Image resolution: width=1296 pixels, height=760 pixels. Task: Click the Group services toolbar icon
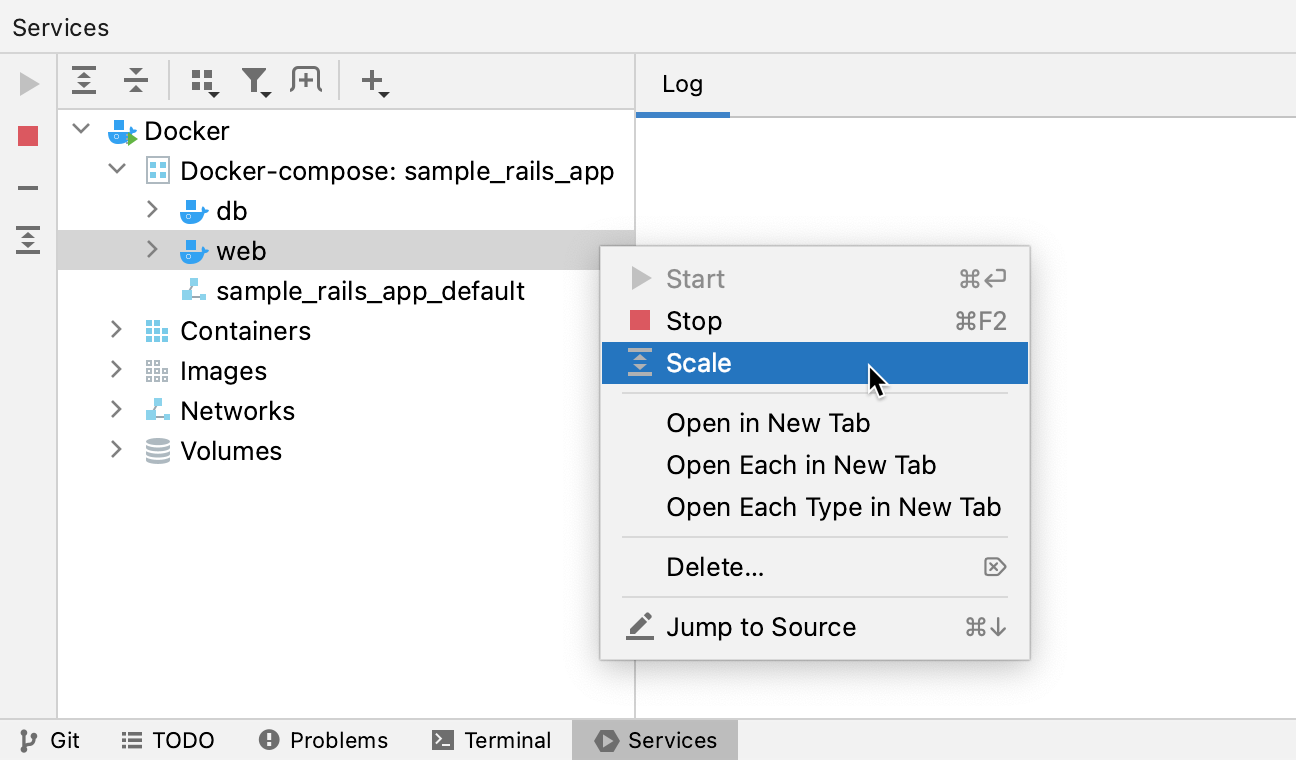tap(204, 83)
